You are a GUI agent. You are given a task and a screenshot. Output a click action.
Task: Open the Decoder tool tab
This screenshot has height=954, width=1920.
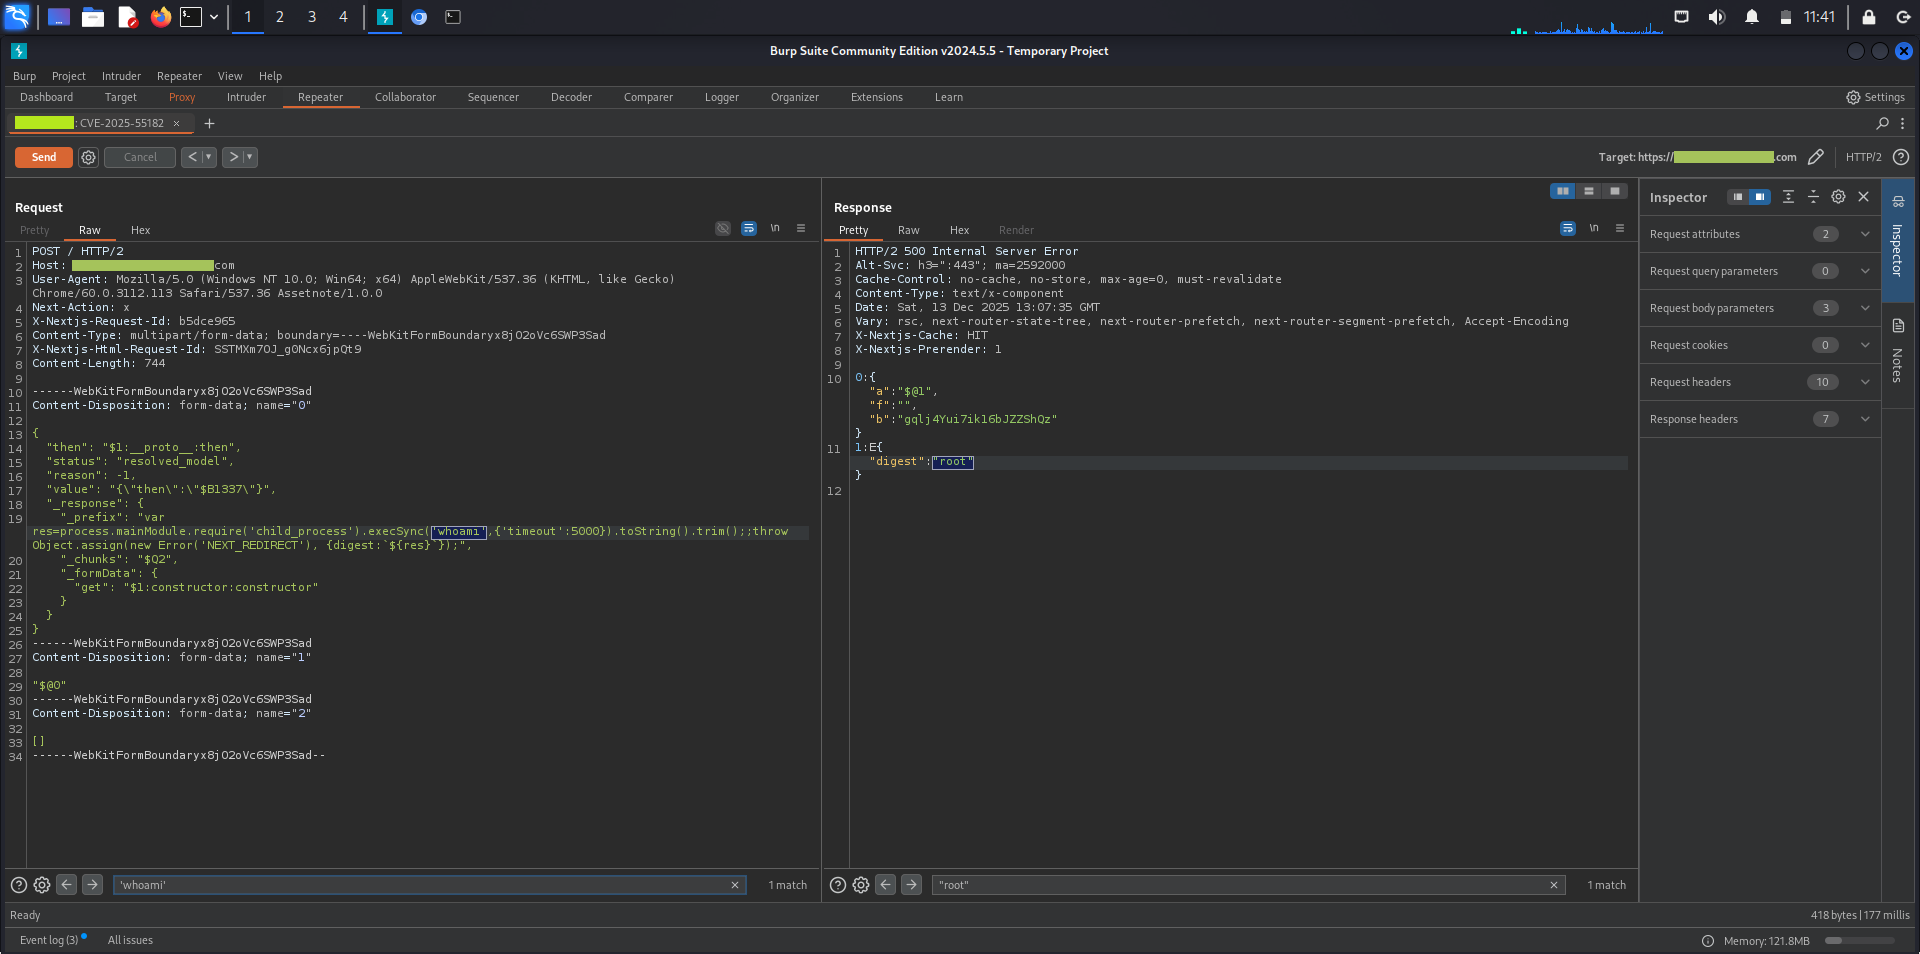click(571, 97)
